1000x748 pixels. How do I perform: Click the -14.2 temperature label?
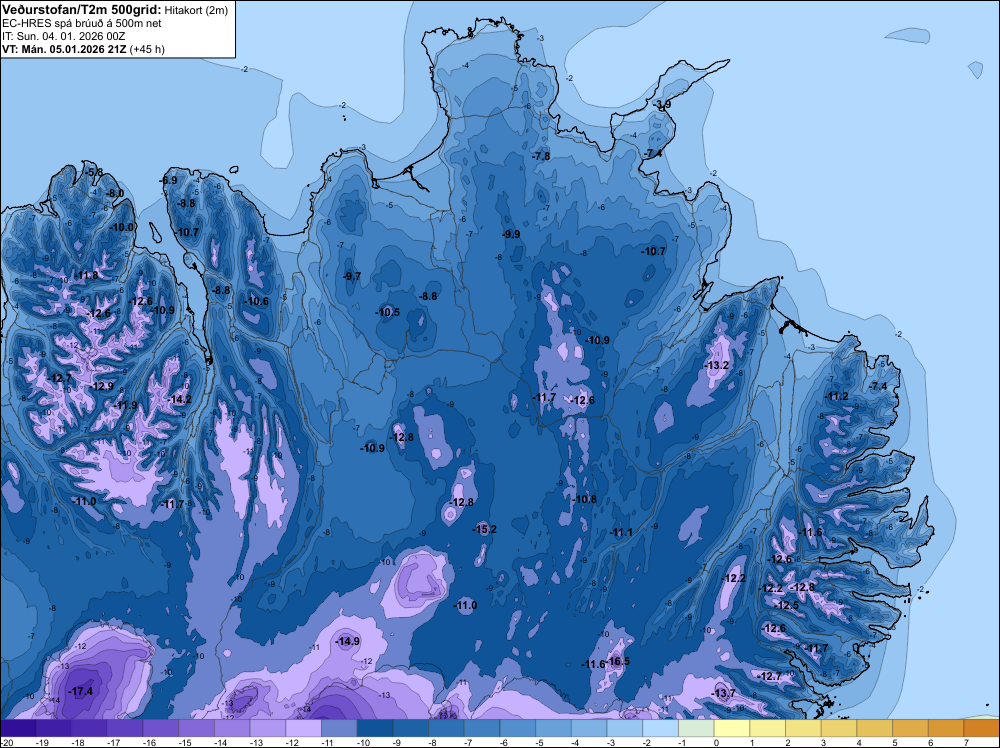(x=179, y=399)
